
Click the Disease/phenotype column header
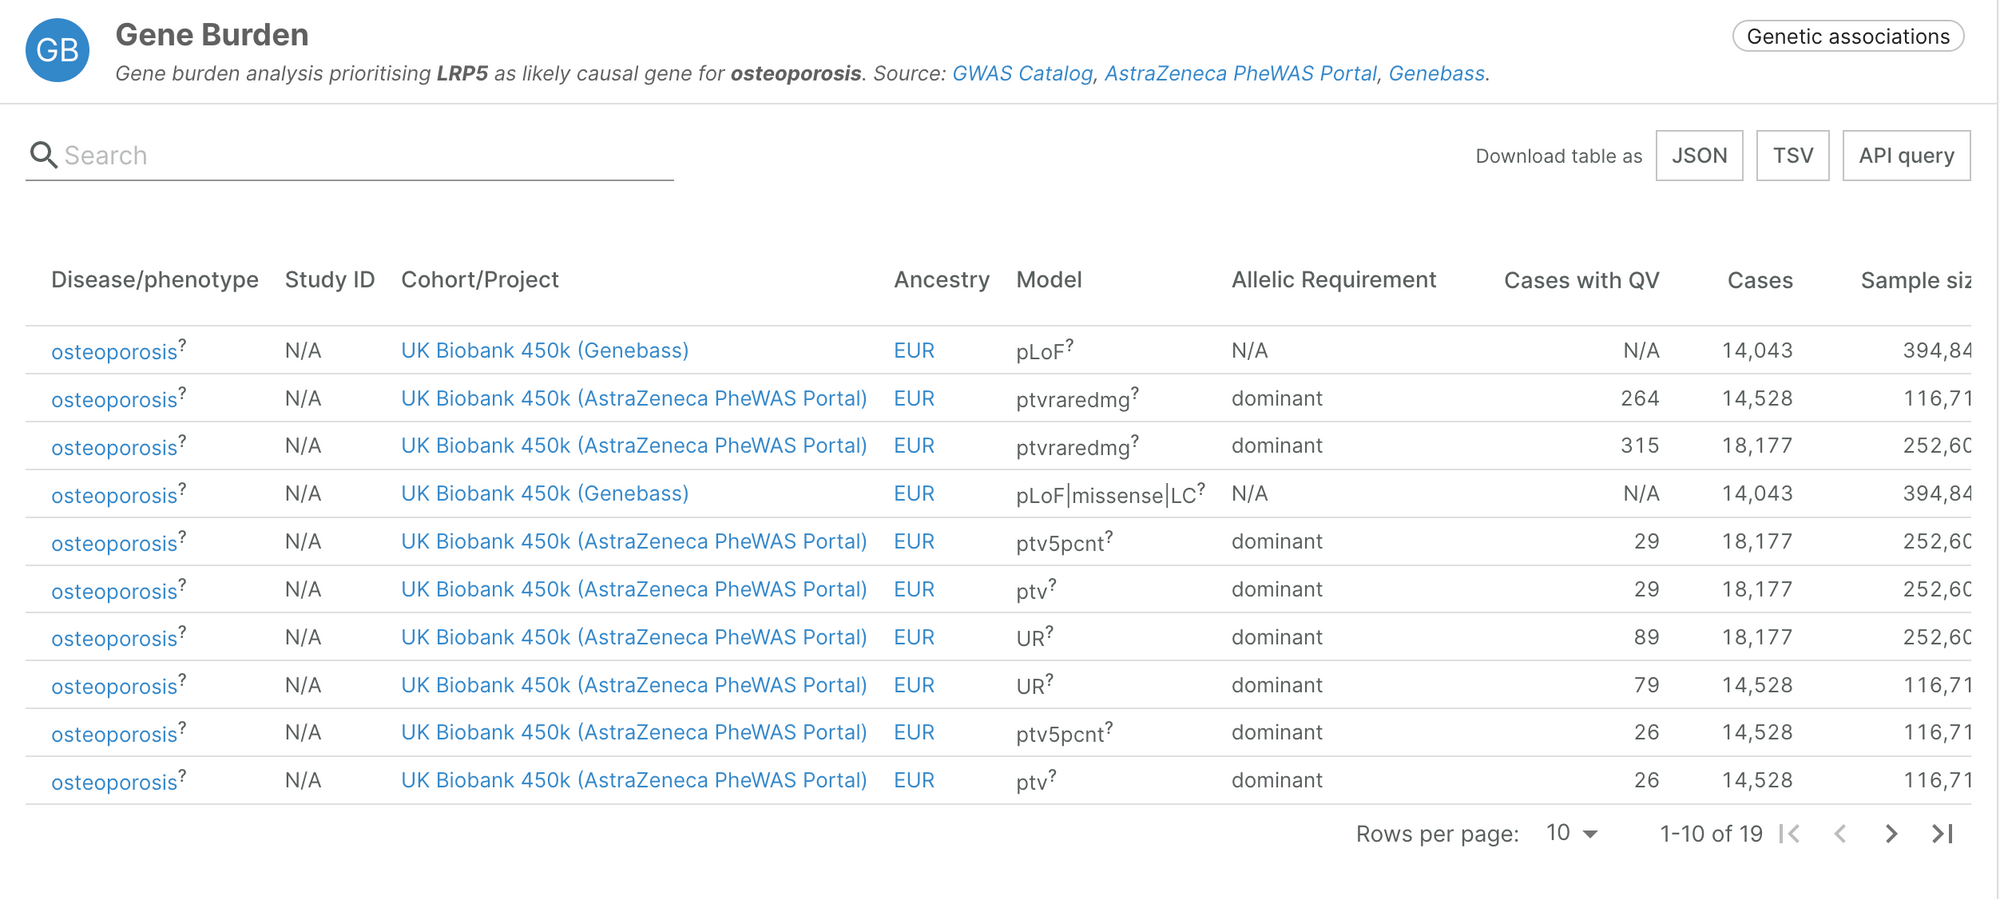155,280
